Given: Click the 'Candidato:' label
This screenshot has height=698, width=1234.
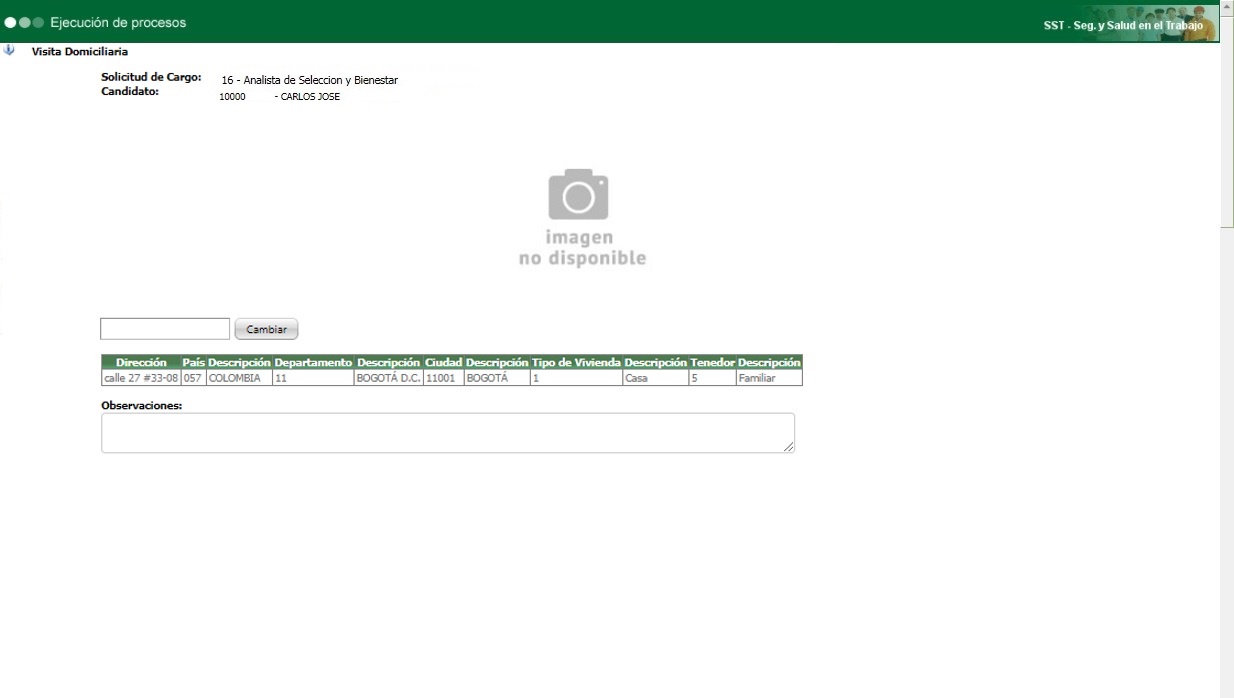Looking at the screenshot, I should coord(130,90).
